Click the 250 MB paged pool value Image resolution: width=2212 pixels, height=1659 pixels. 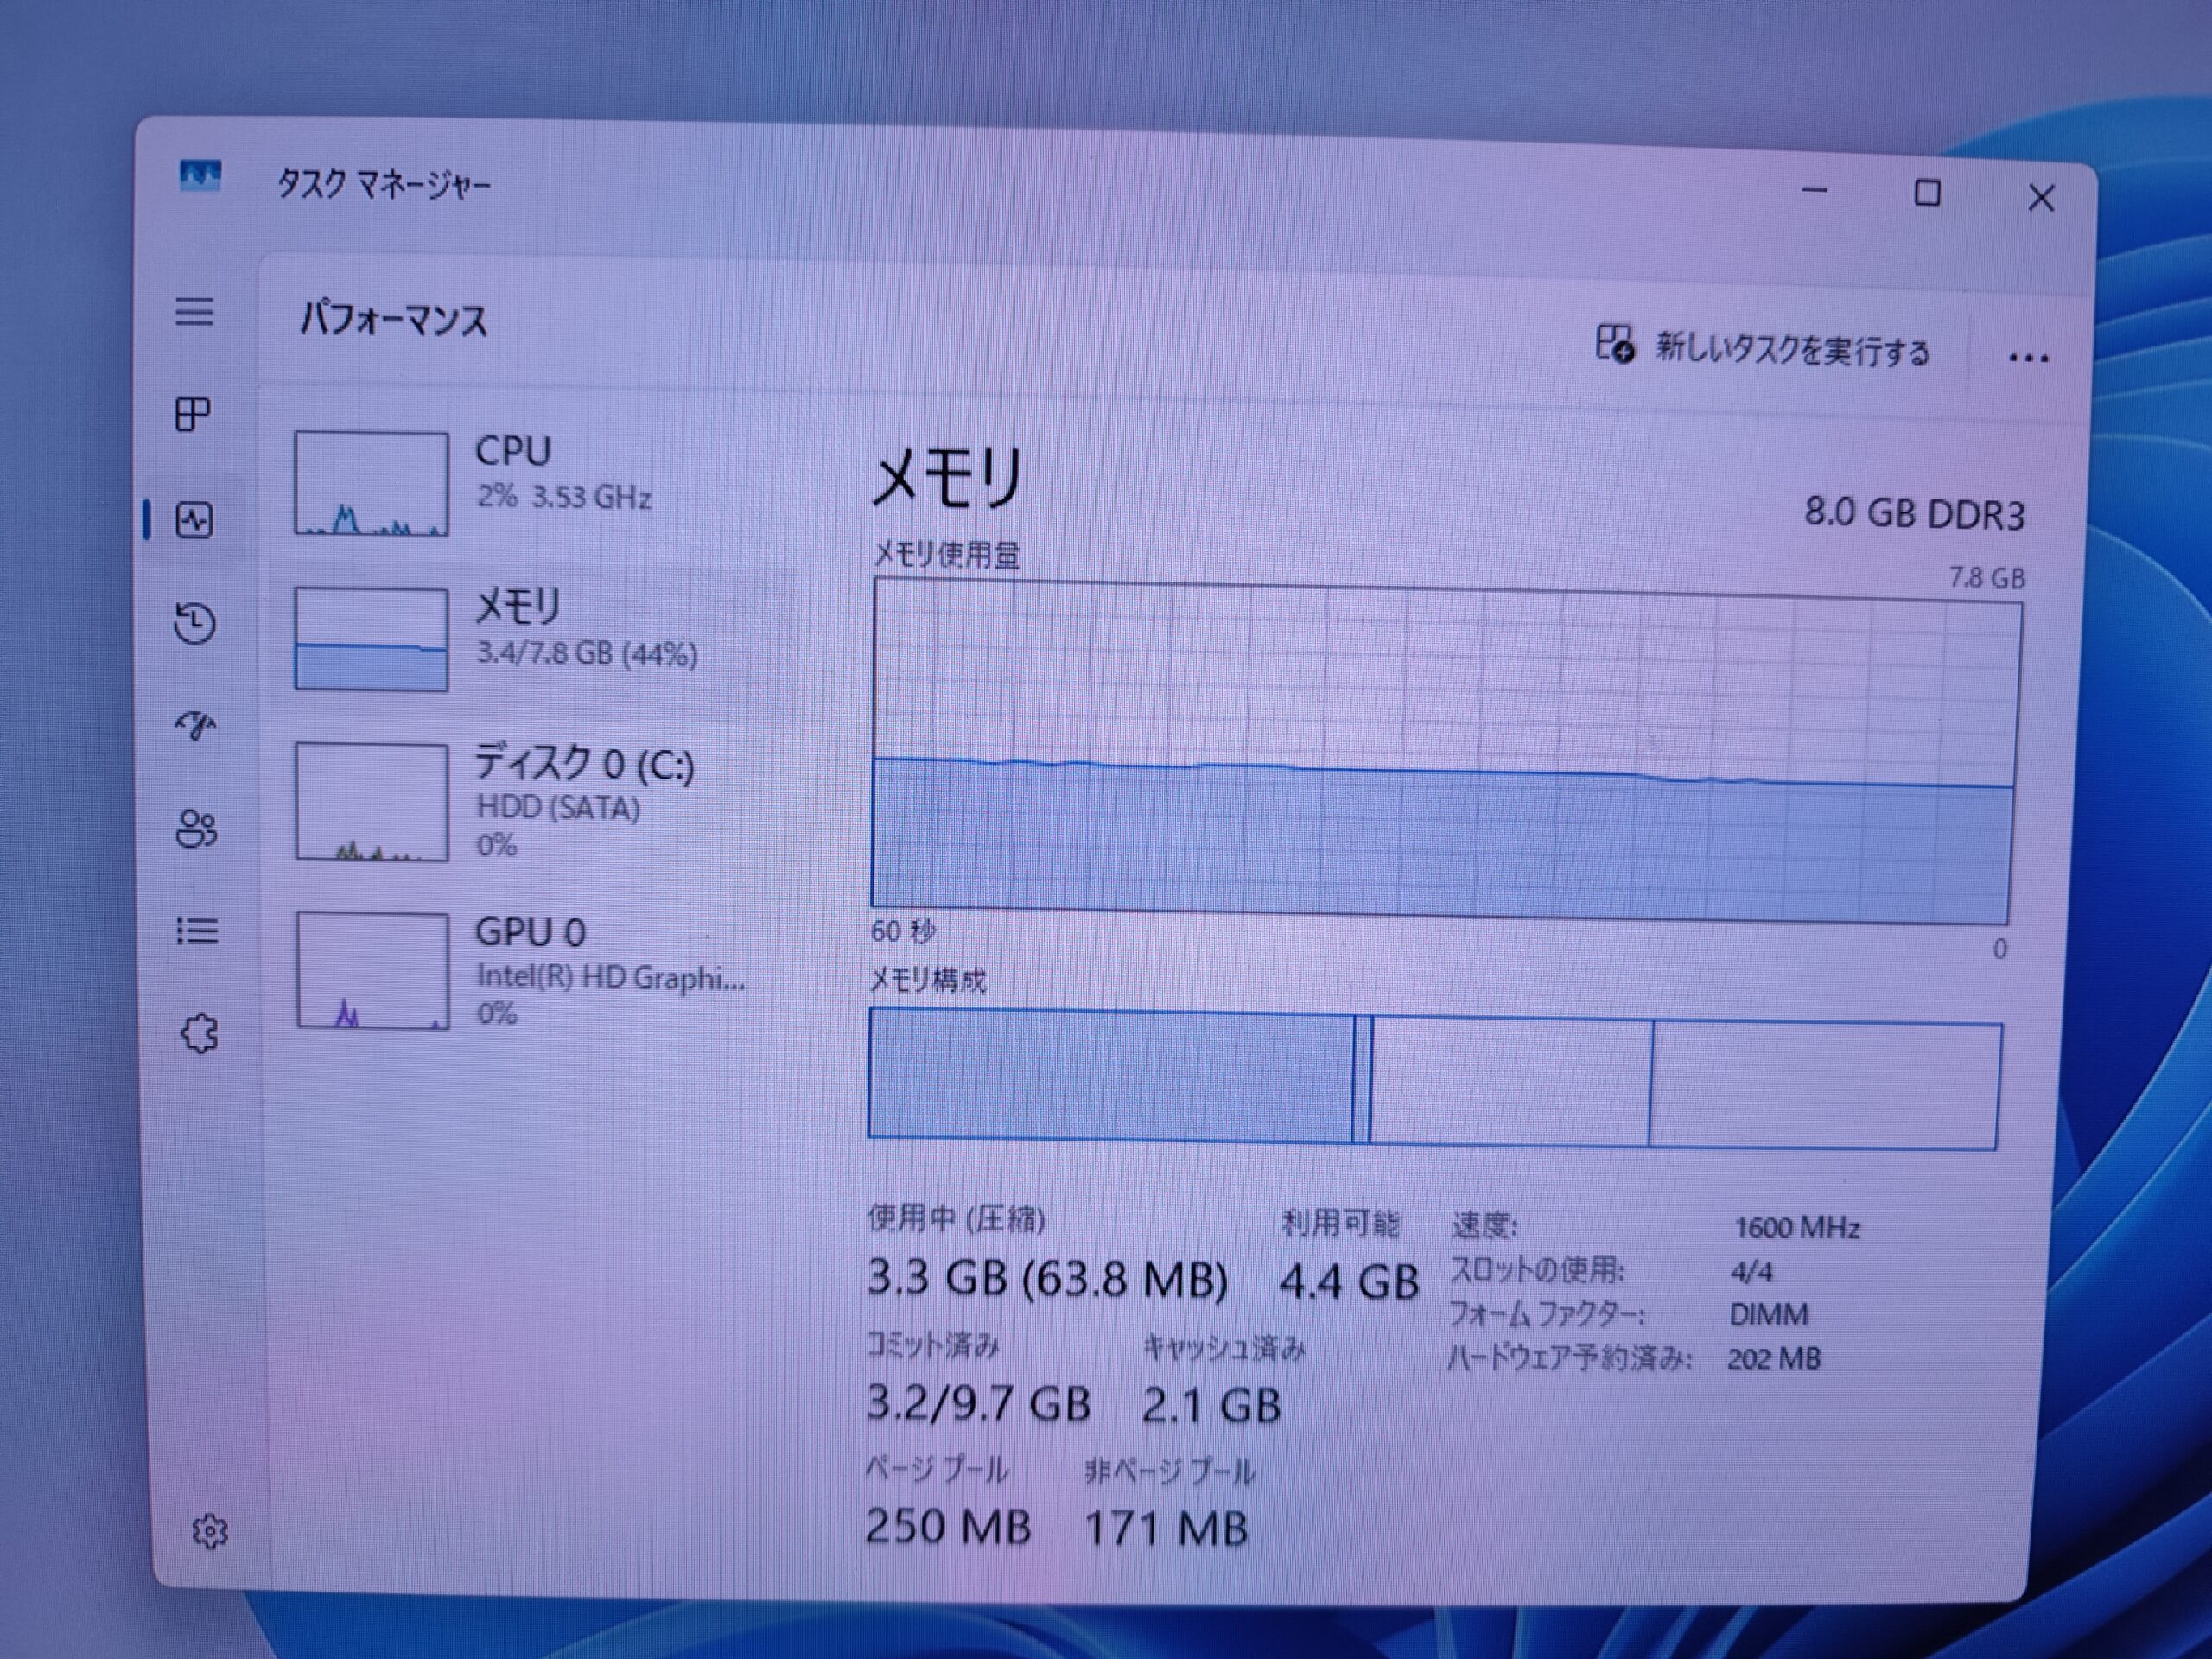click(947, 1526)
